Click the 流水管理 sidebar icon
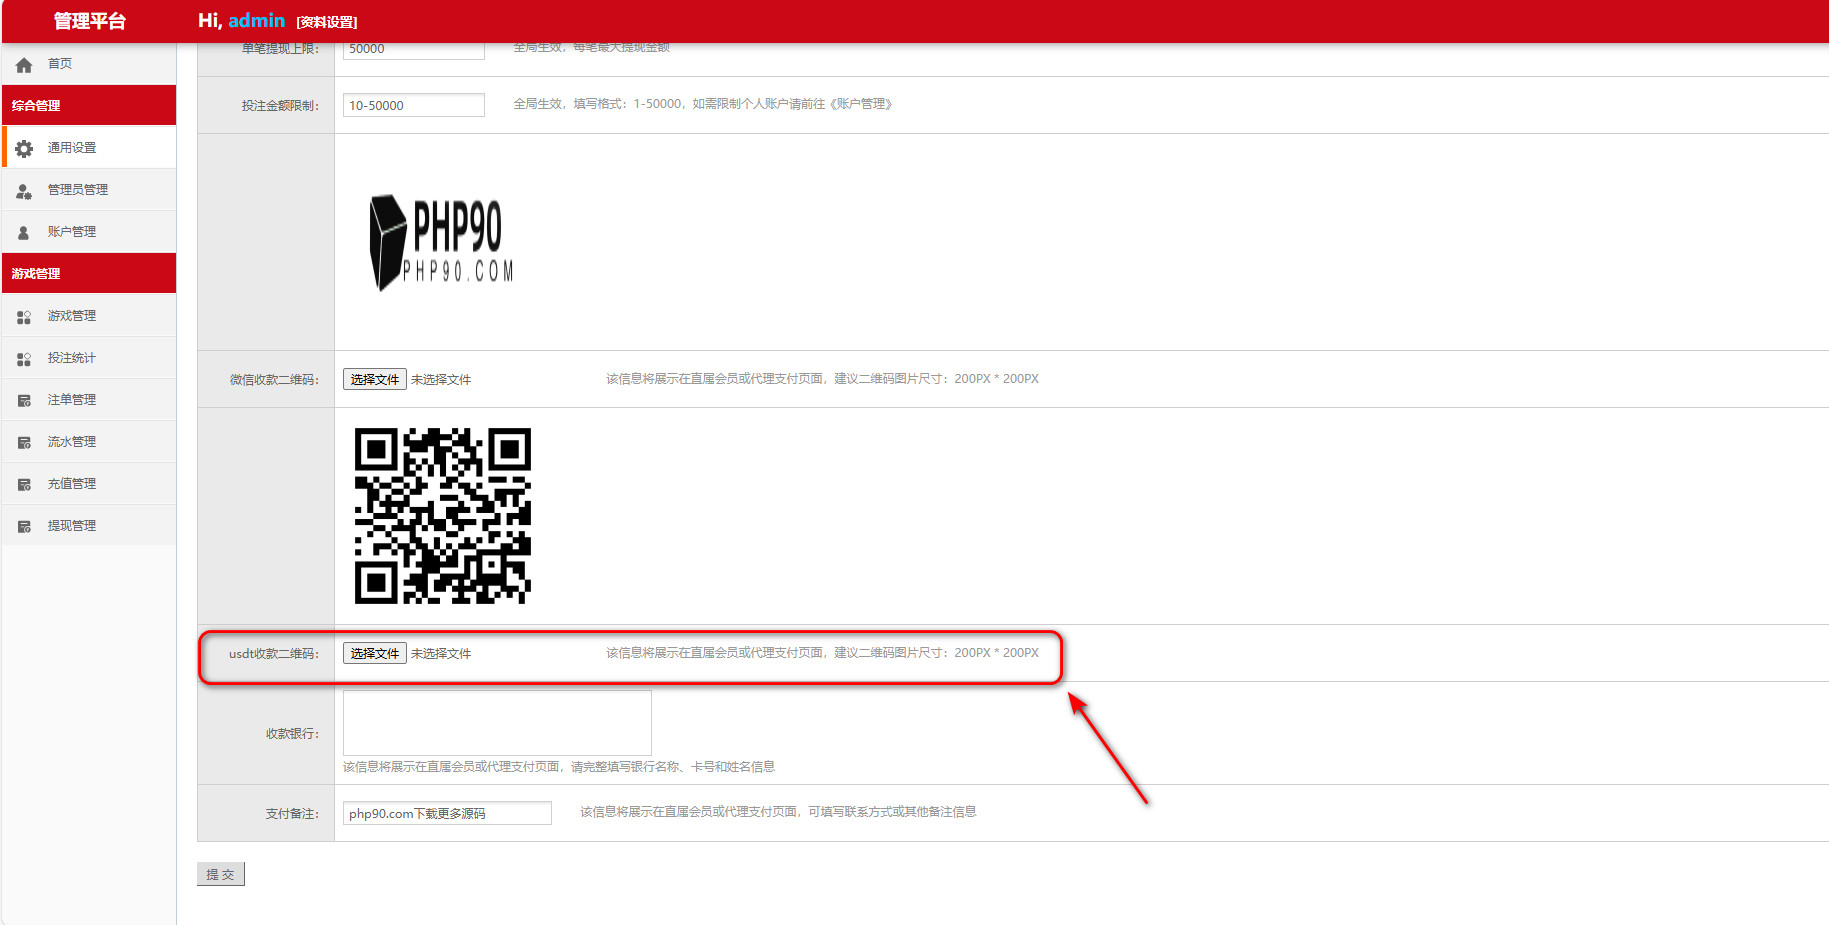The image size is (1829, 925). (x=24, y=443)
